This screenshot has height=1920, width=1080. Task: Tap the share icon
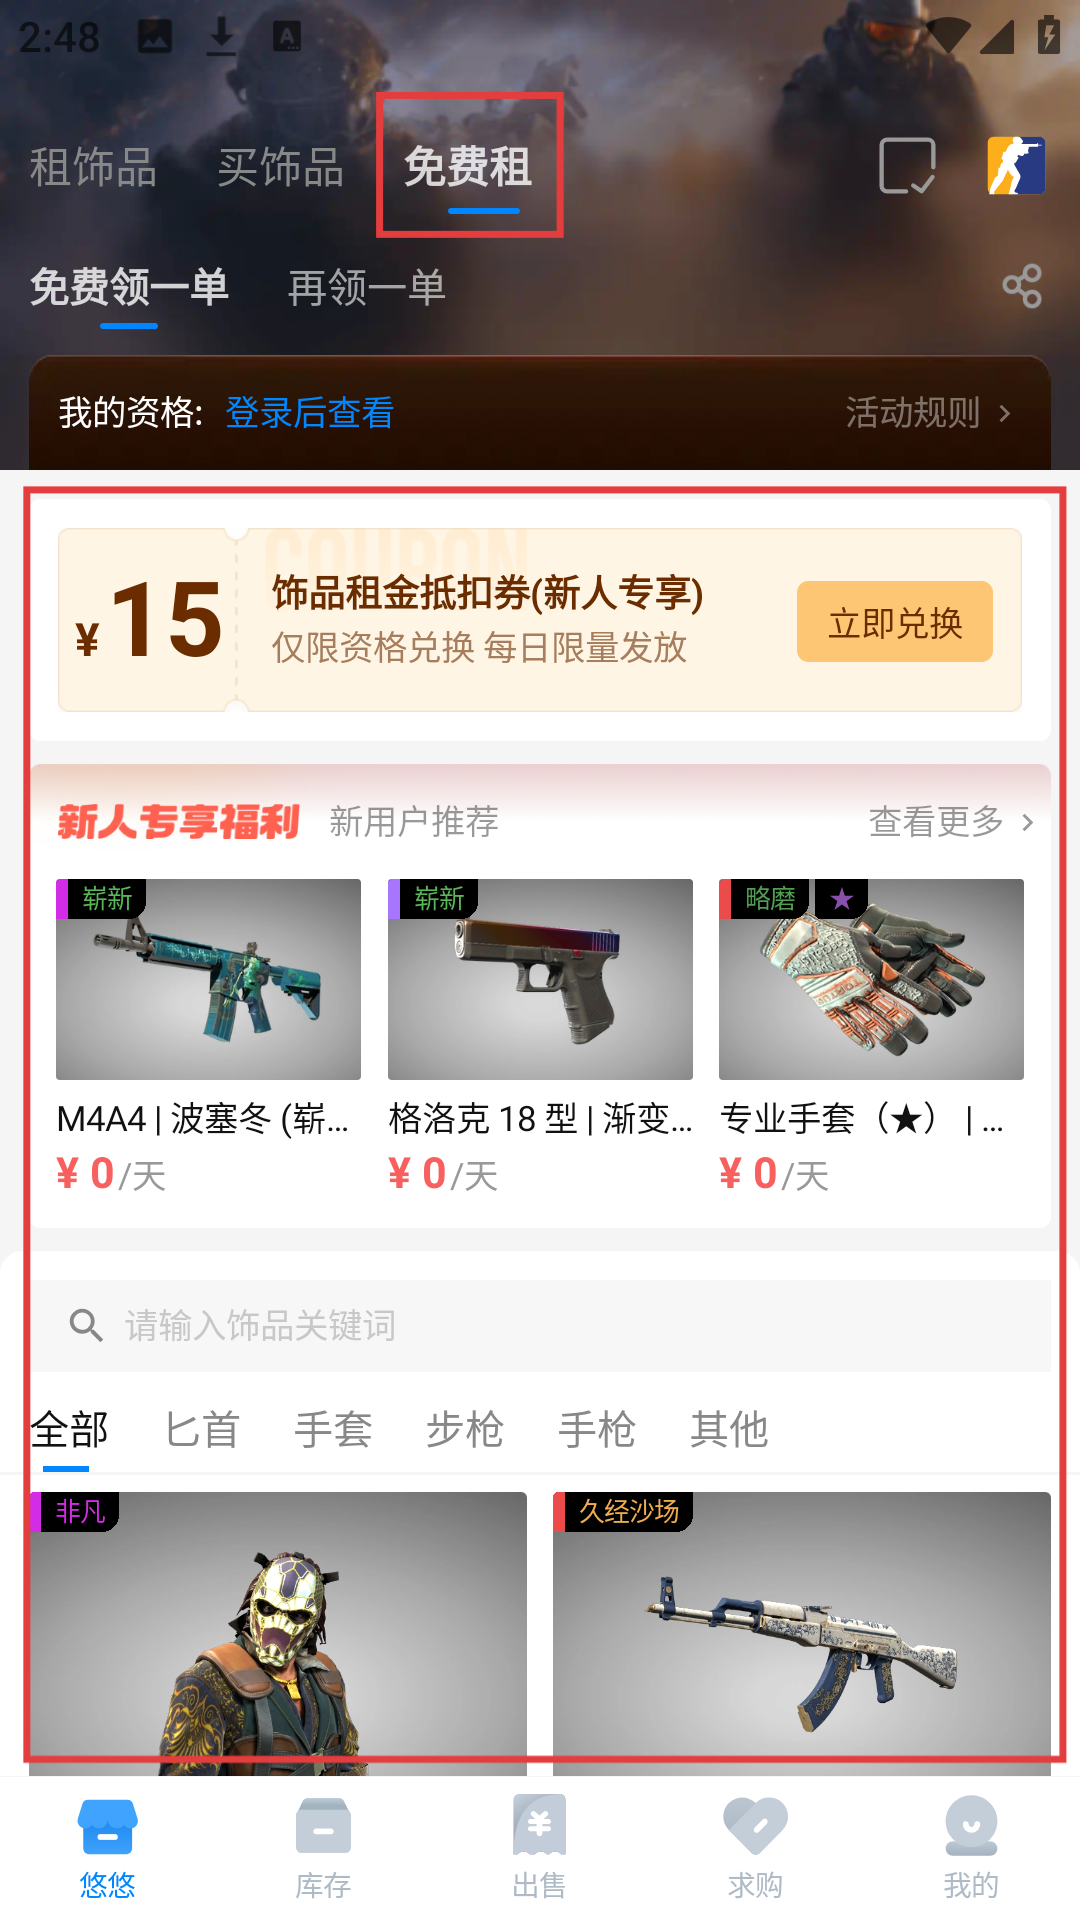click(x=1022, y=287)
